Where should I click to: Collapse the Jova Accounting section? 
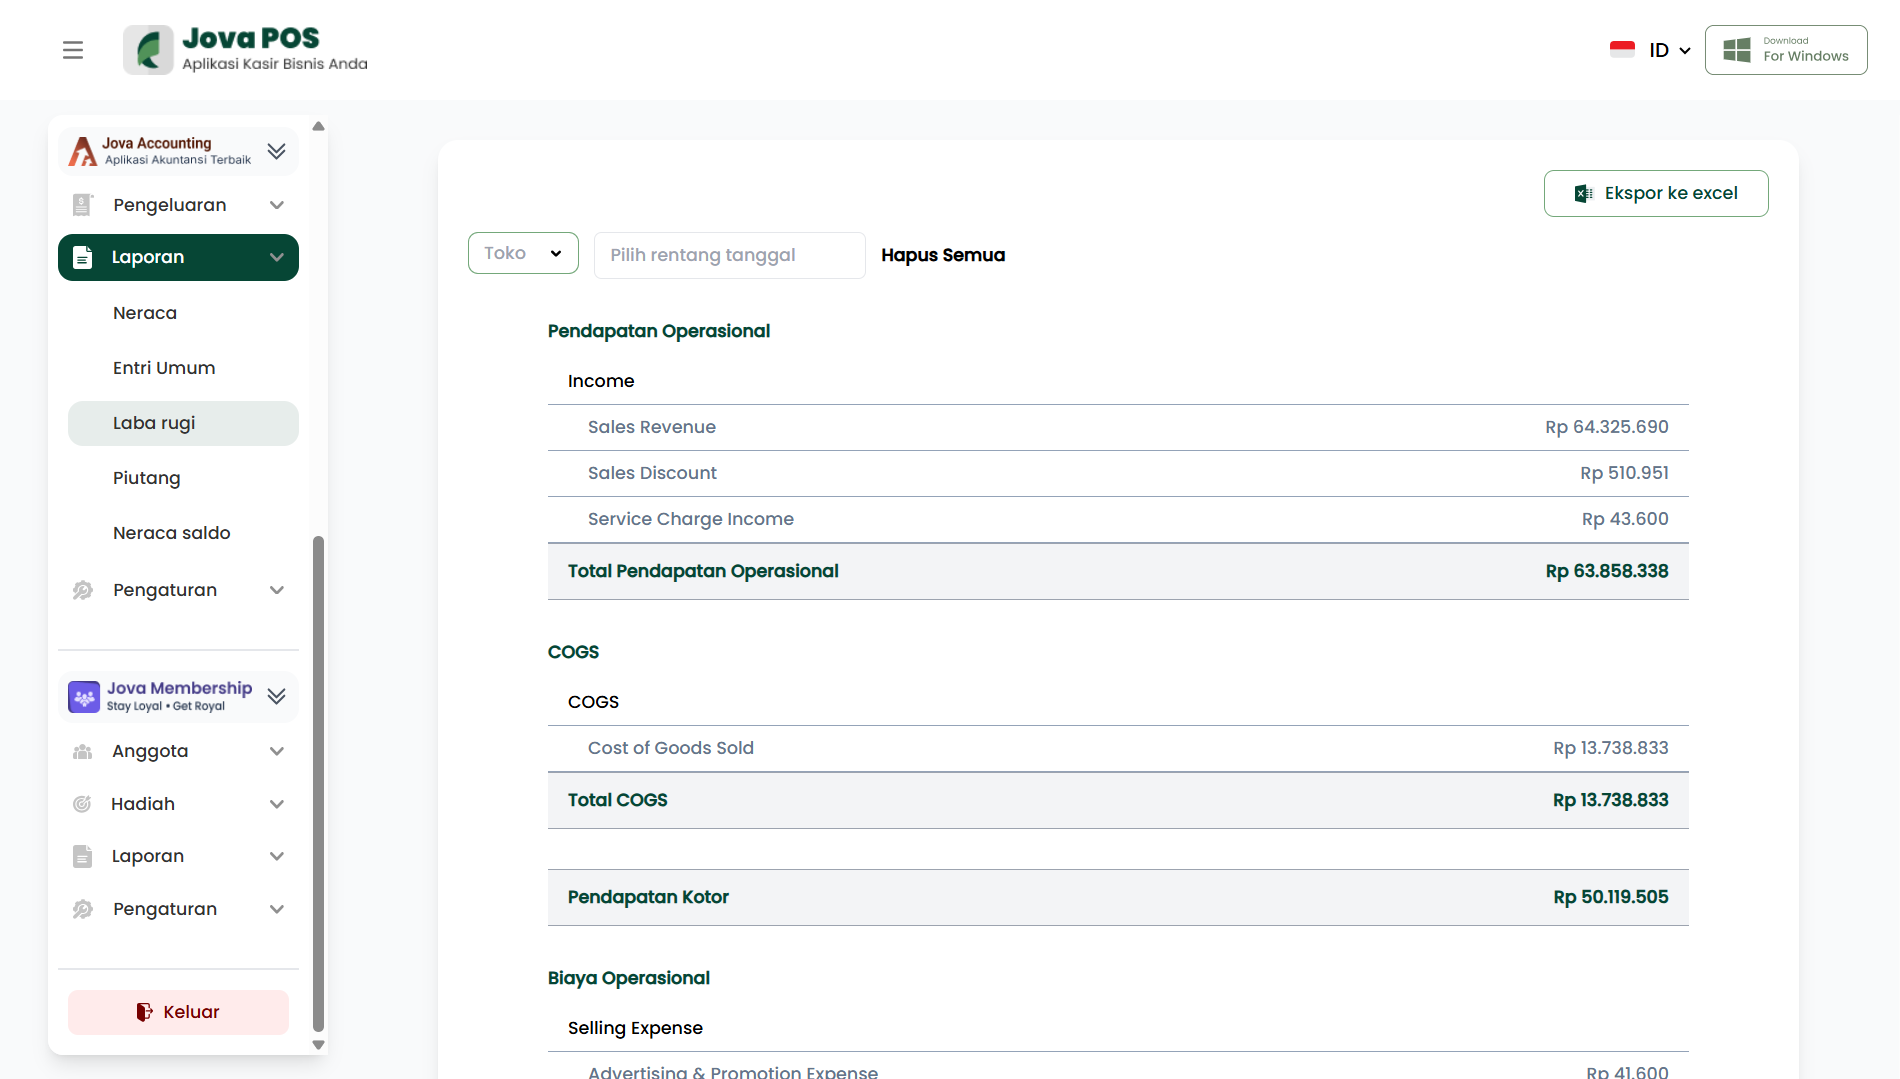[x=277, y=151]
